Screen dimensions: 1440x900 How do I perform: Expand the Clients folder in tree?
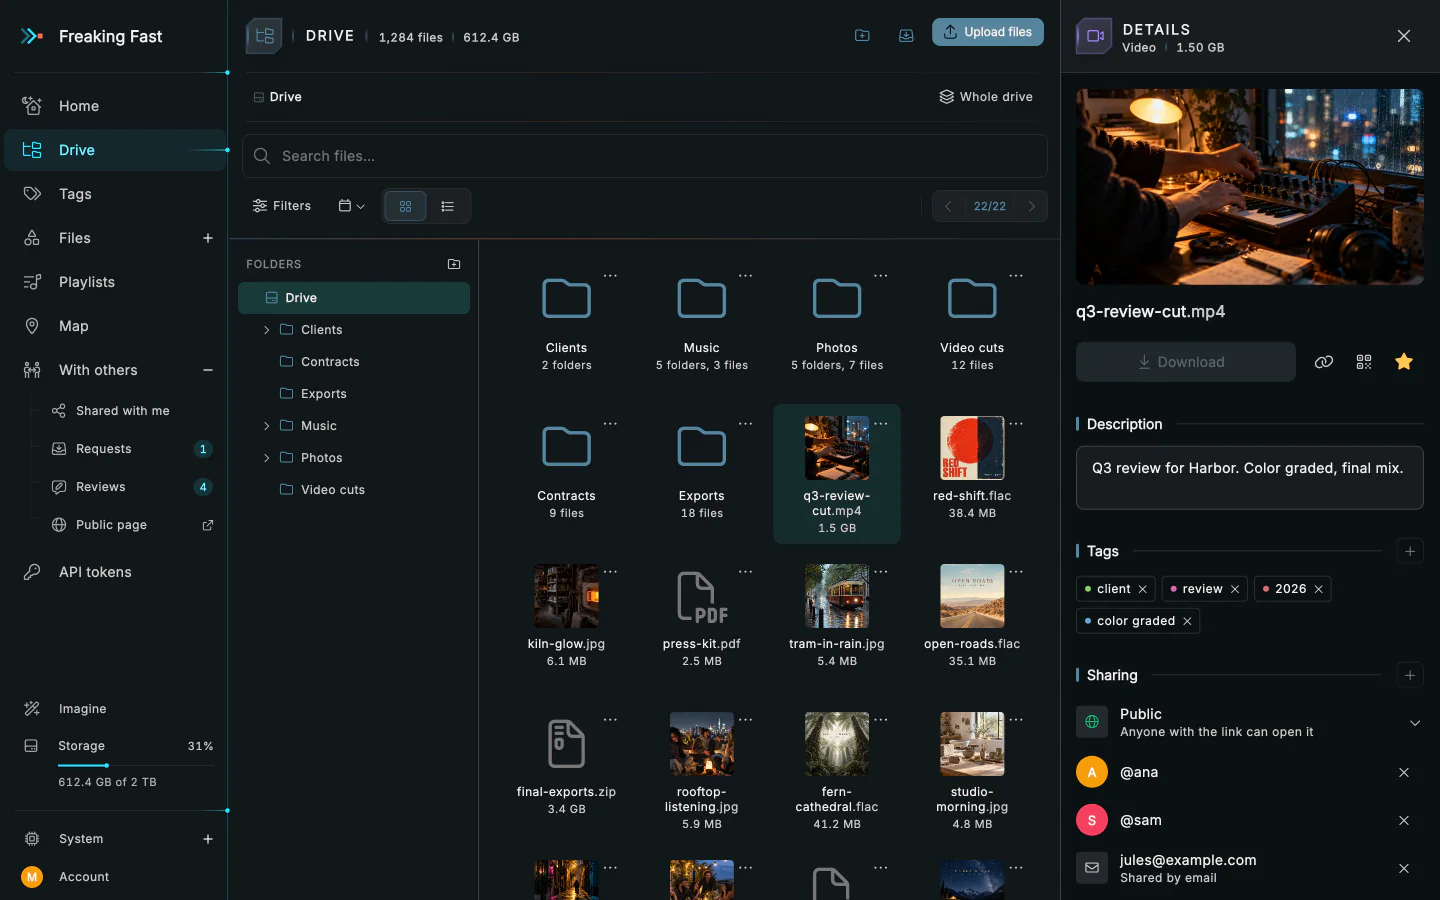(x=266, y=330)
